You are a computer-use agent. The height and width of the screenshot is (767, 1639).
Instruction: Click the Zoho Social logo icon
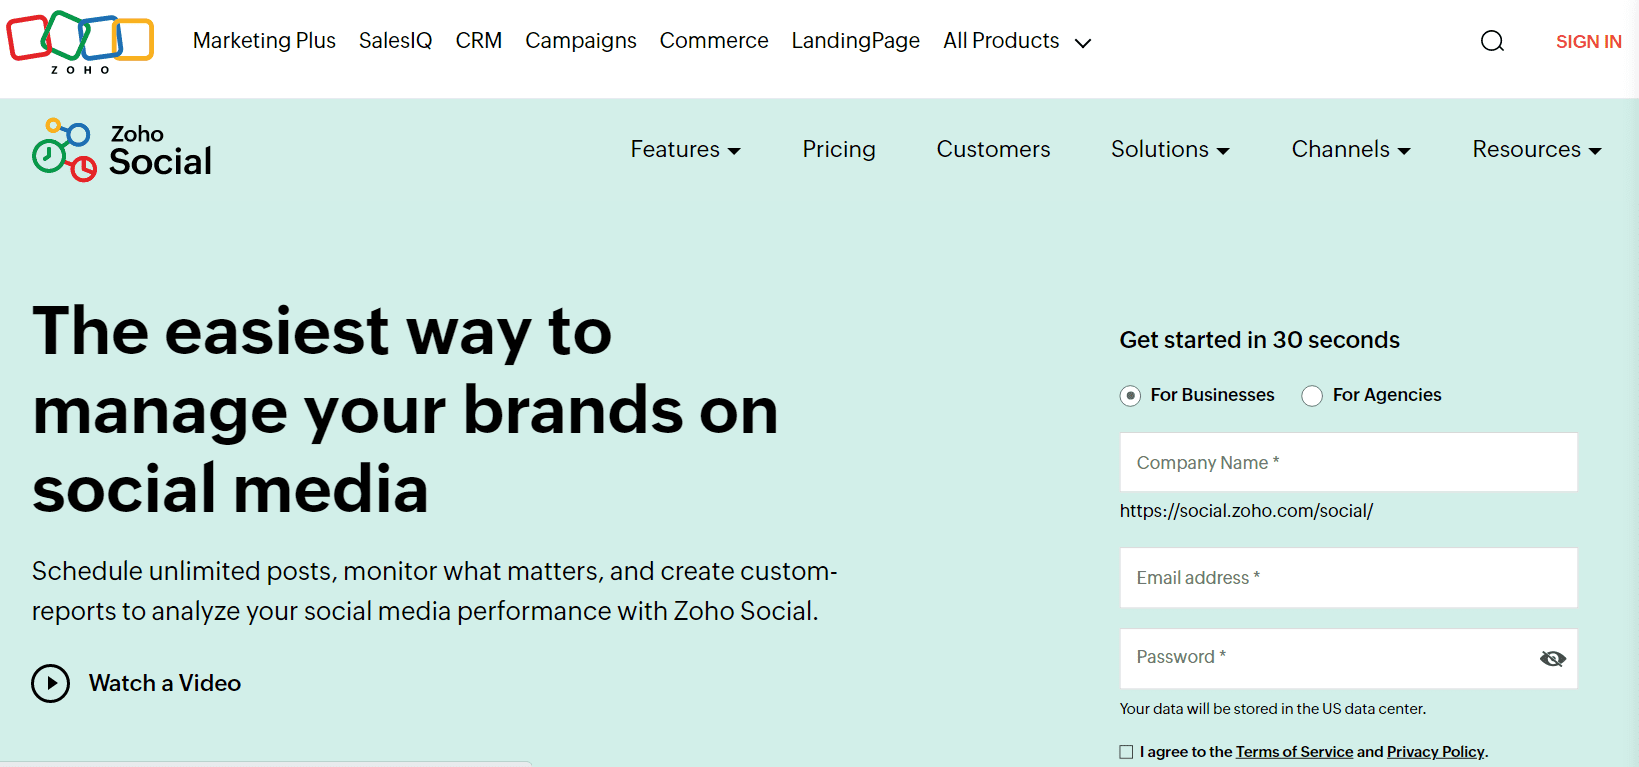(x=65, y=150)
